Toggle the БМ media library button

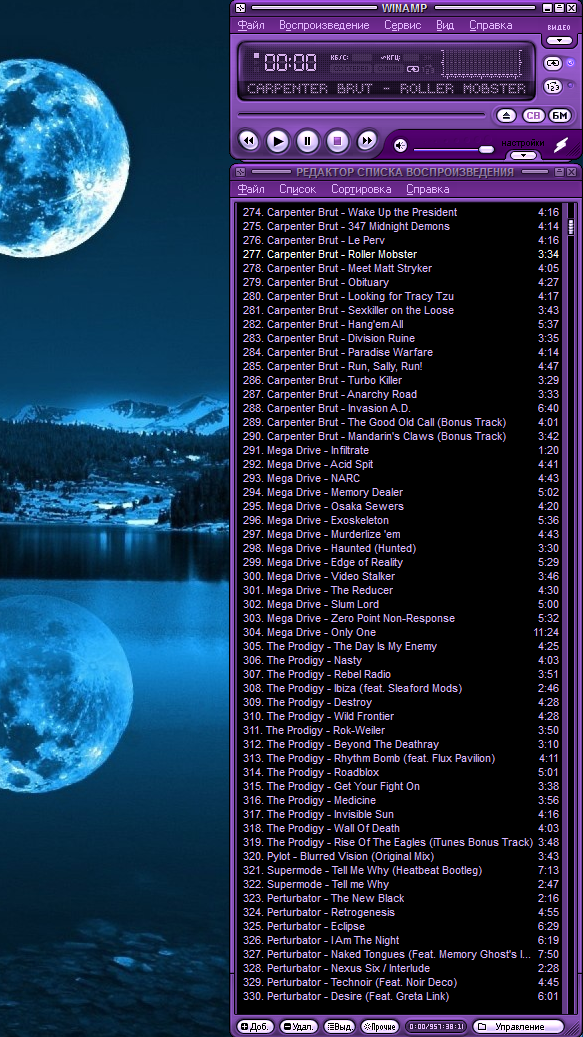pos(559,116)
